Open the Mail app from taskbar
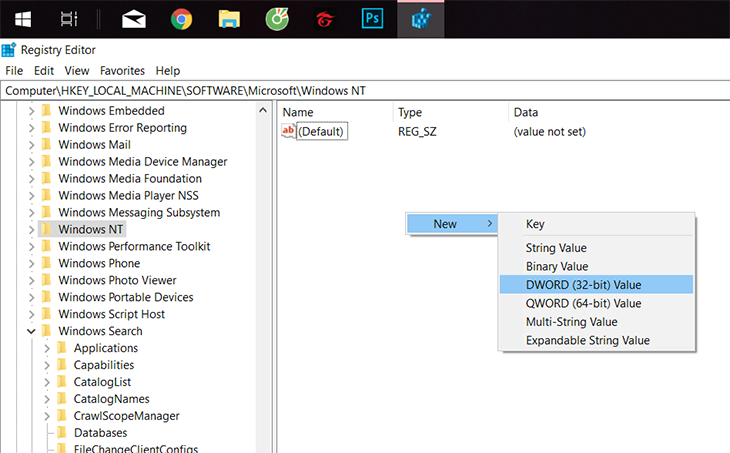730x453 pixels. (x=134, y=20)
